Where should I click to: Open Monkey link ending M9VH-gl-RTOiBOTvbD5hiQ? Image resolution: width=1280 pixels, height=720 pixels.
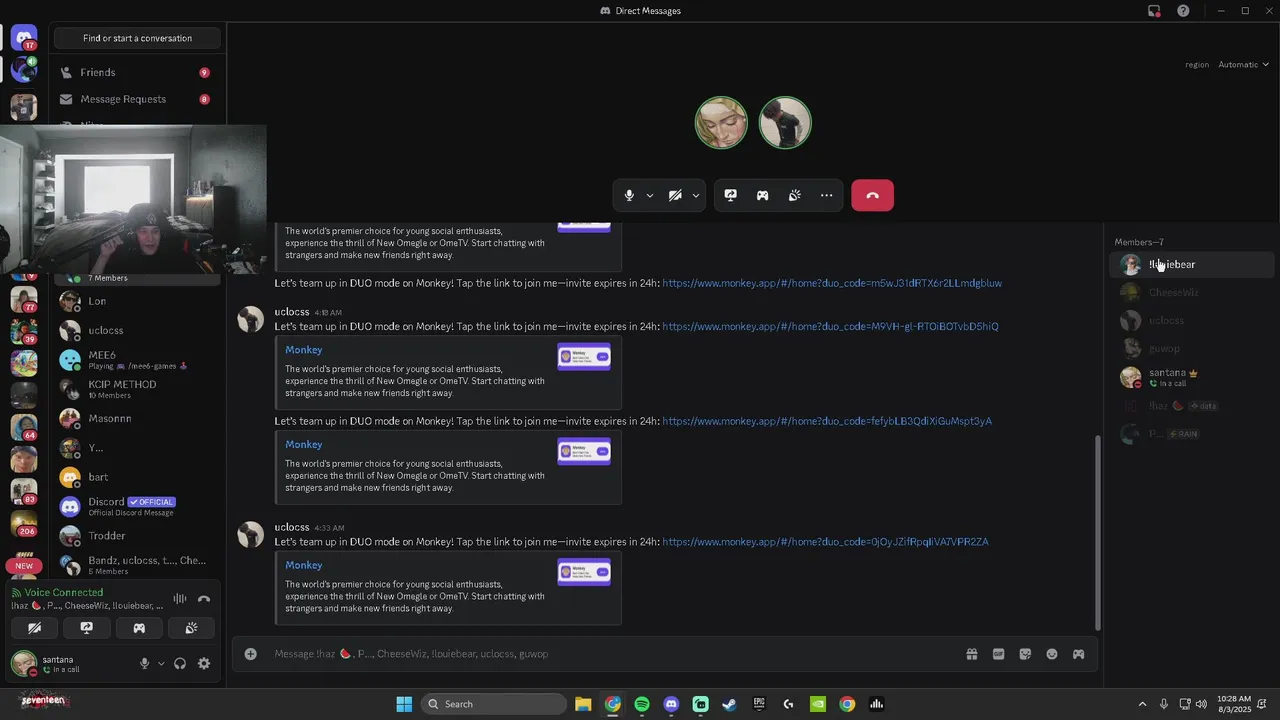click(830, 326)
